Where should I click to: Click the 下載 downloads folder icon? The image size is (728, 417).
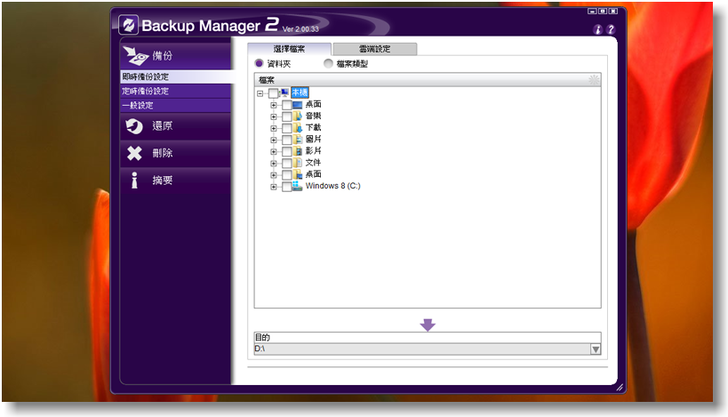(297, 128)
